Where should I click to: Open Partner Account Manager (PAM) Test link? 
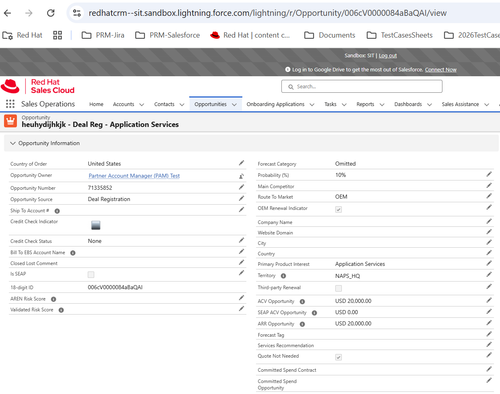click(x=134, y=176)
